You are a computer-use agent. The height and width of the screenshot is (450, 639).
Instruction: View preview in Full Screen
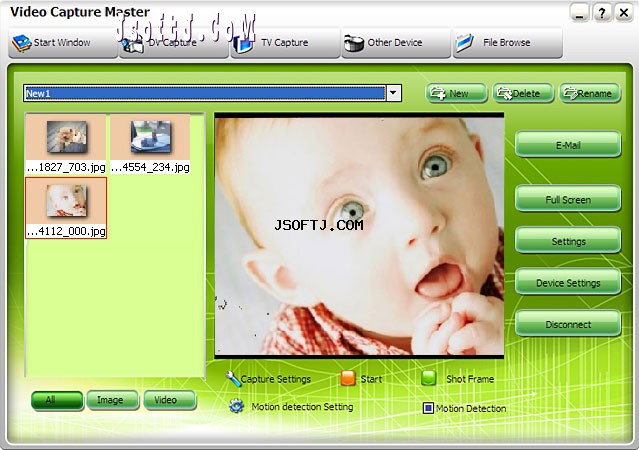[x=568, y=199]
